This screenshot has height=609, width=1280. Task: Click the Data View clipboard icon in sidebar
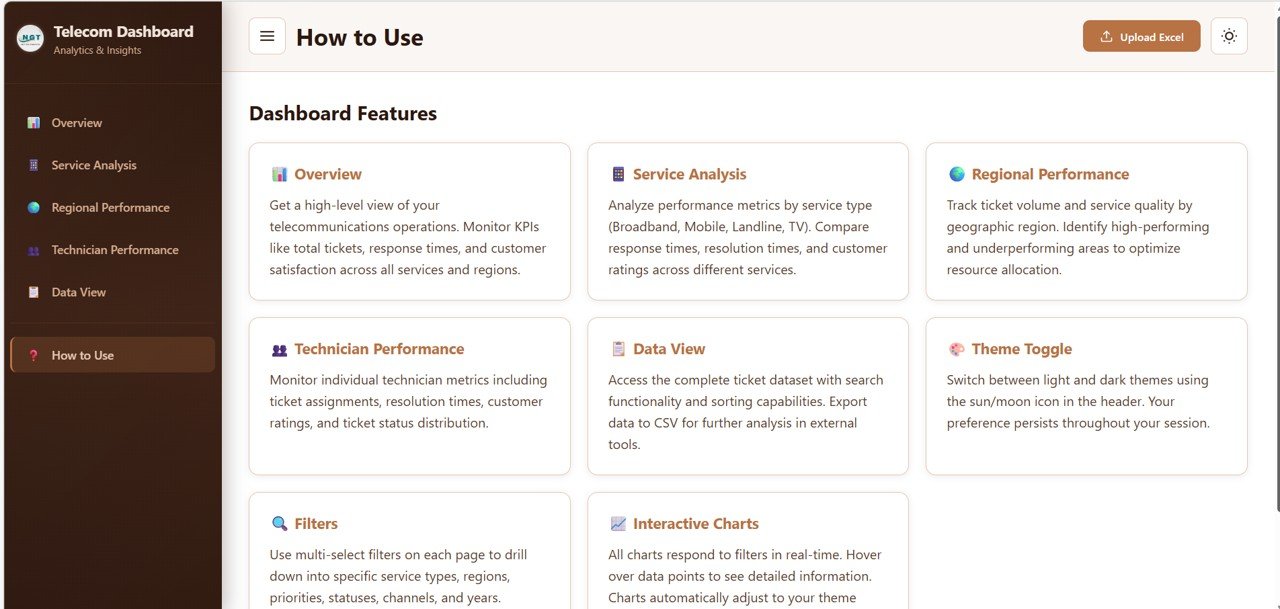point(34,292)
